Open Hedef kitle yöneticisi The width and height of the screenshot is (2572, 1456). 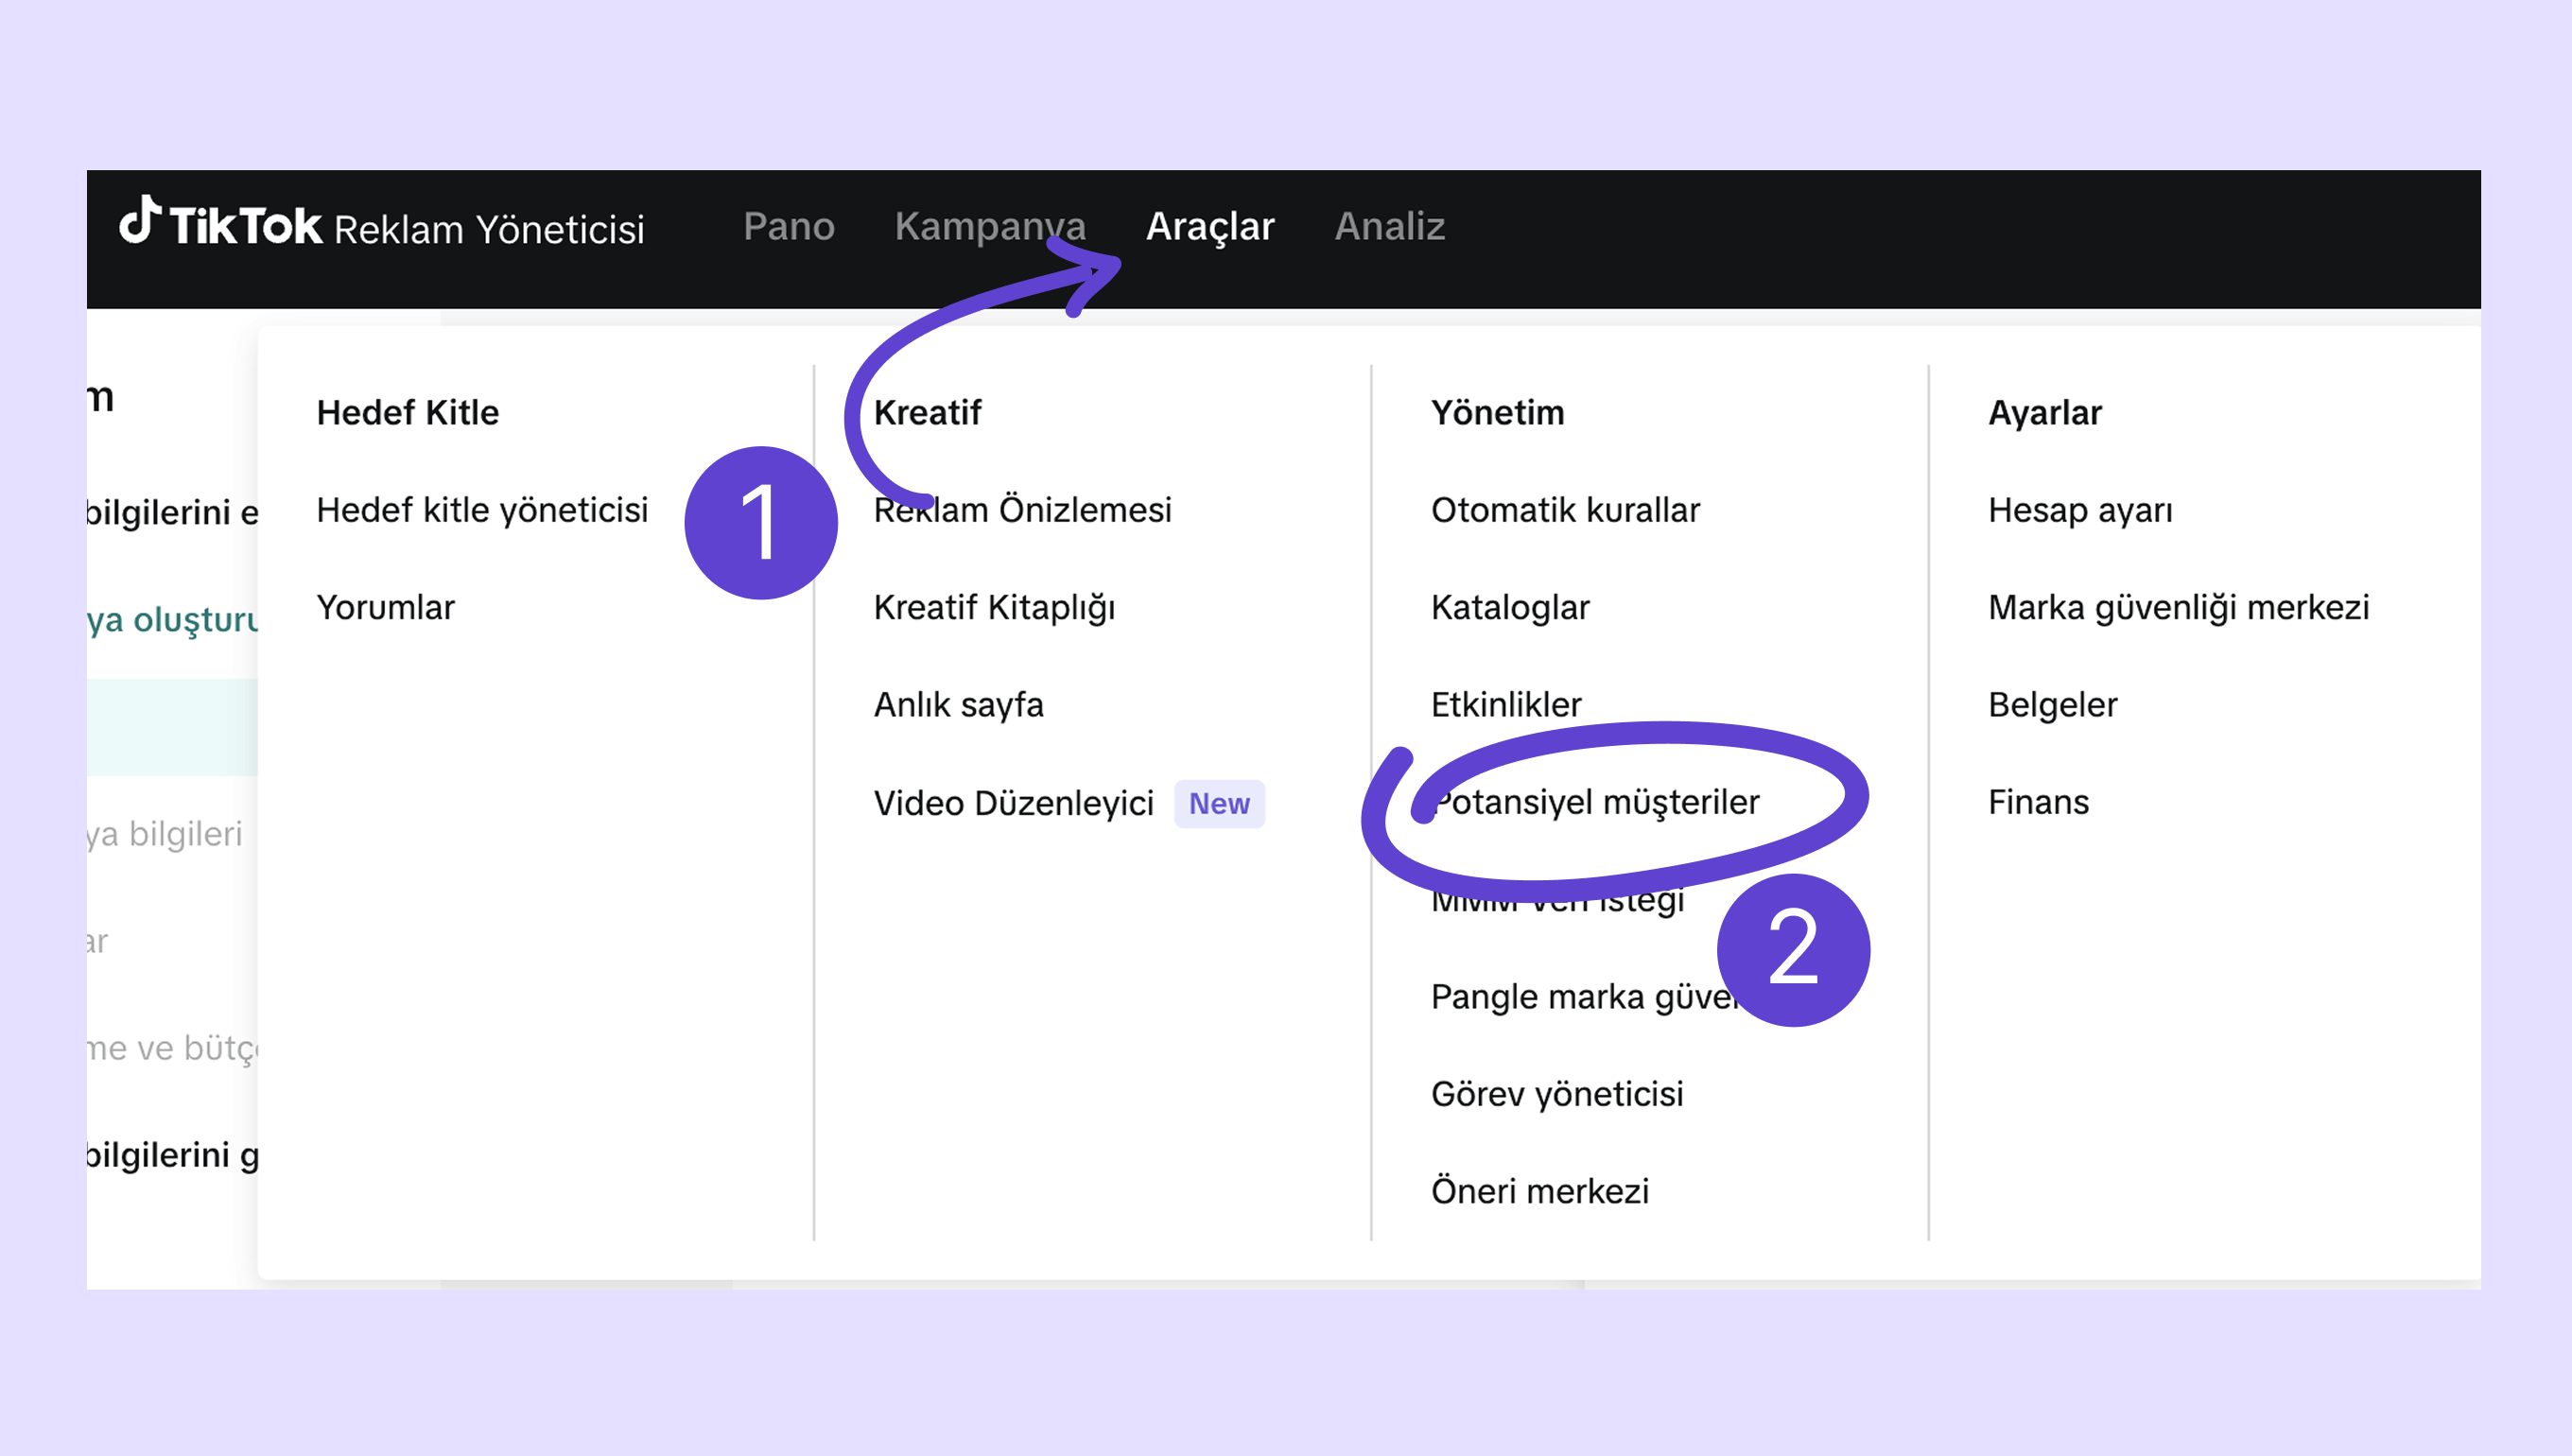pyautogui.click(x=482, y=510)
